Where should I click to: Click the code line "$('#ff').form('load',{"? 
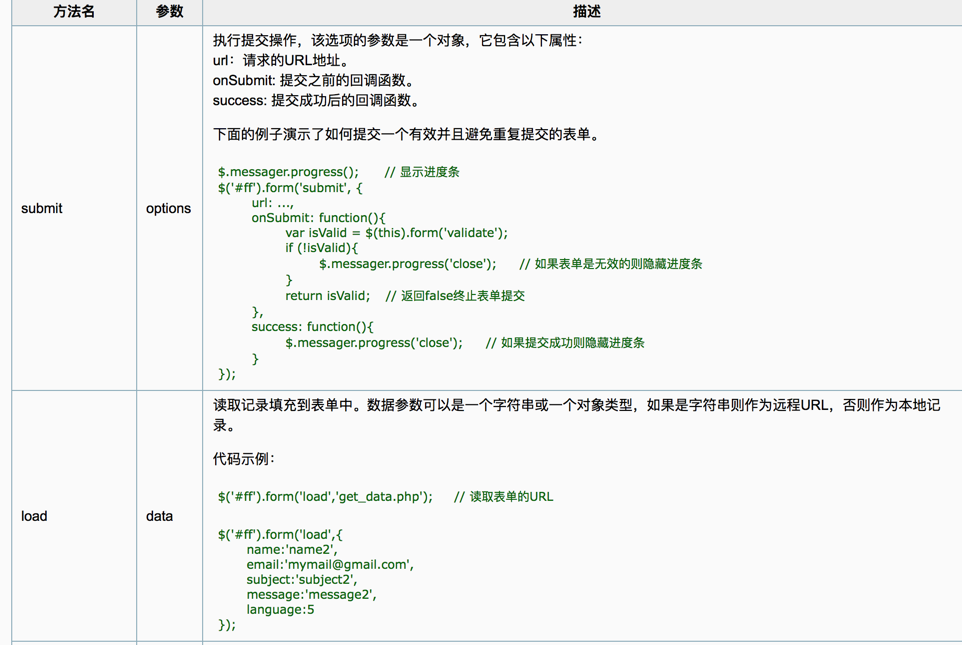click(x=280, y=535)
